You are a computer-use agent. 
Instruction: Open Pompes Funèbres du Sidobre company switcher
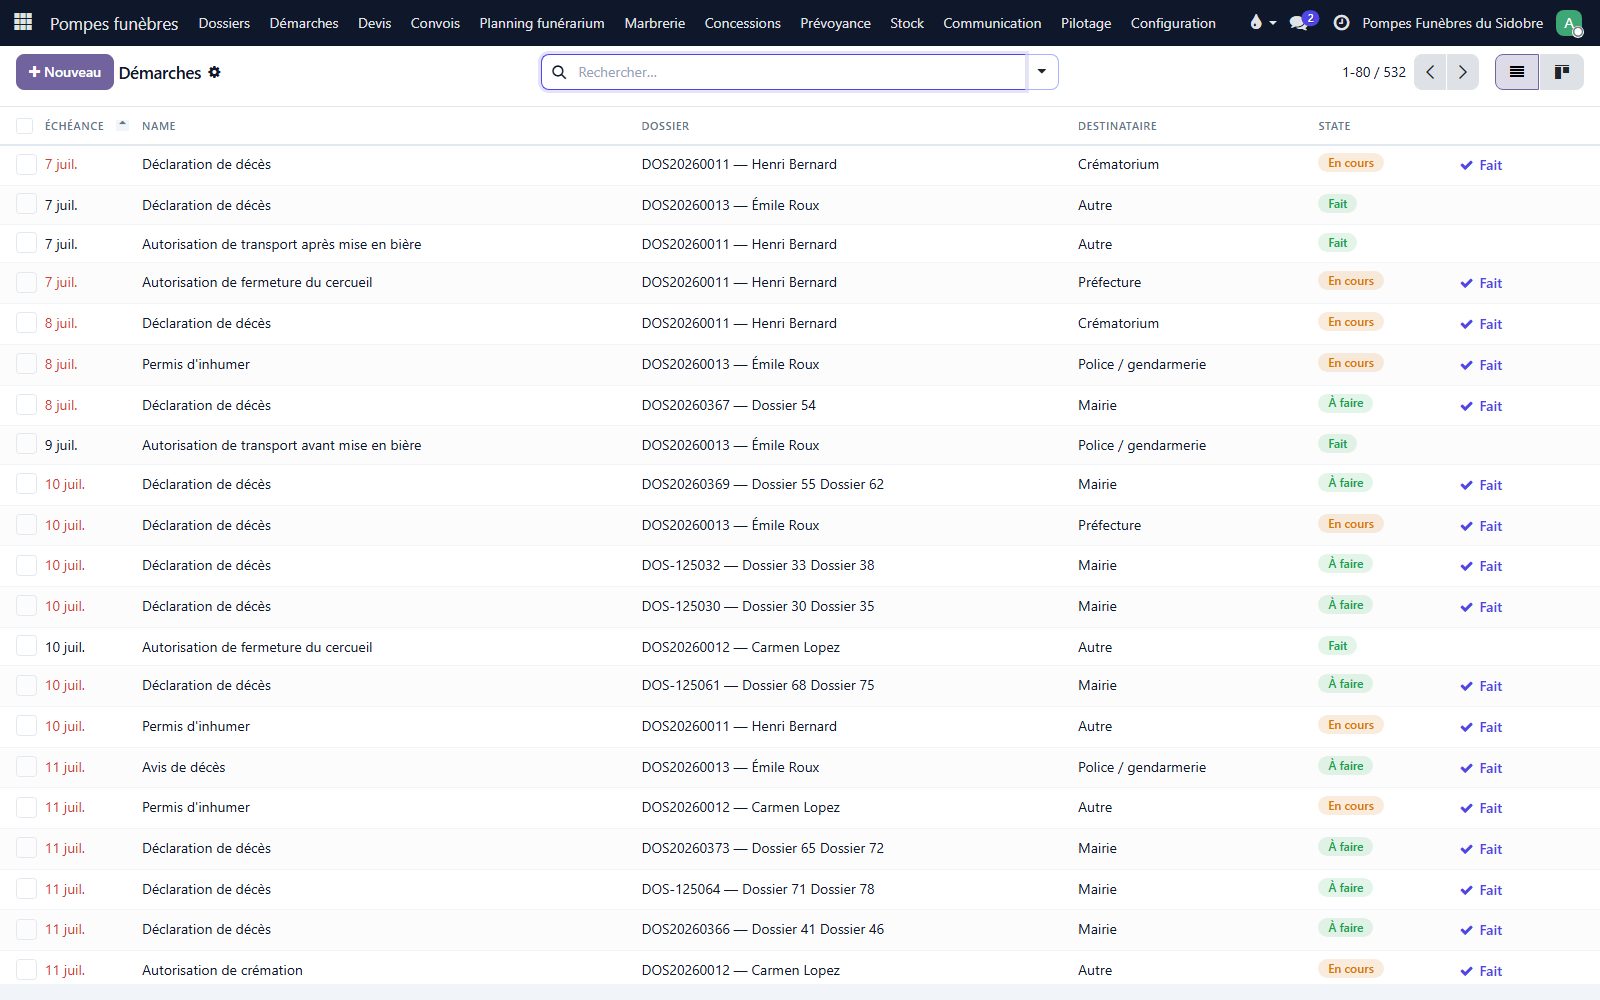(x=1452, y=23)
